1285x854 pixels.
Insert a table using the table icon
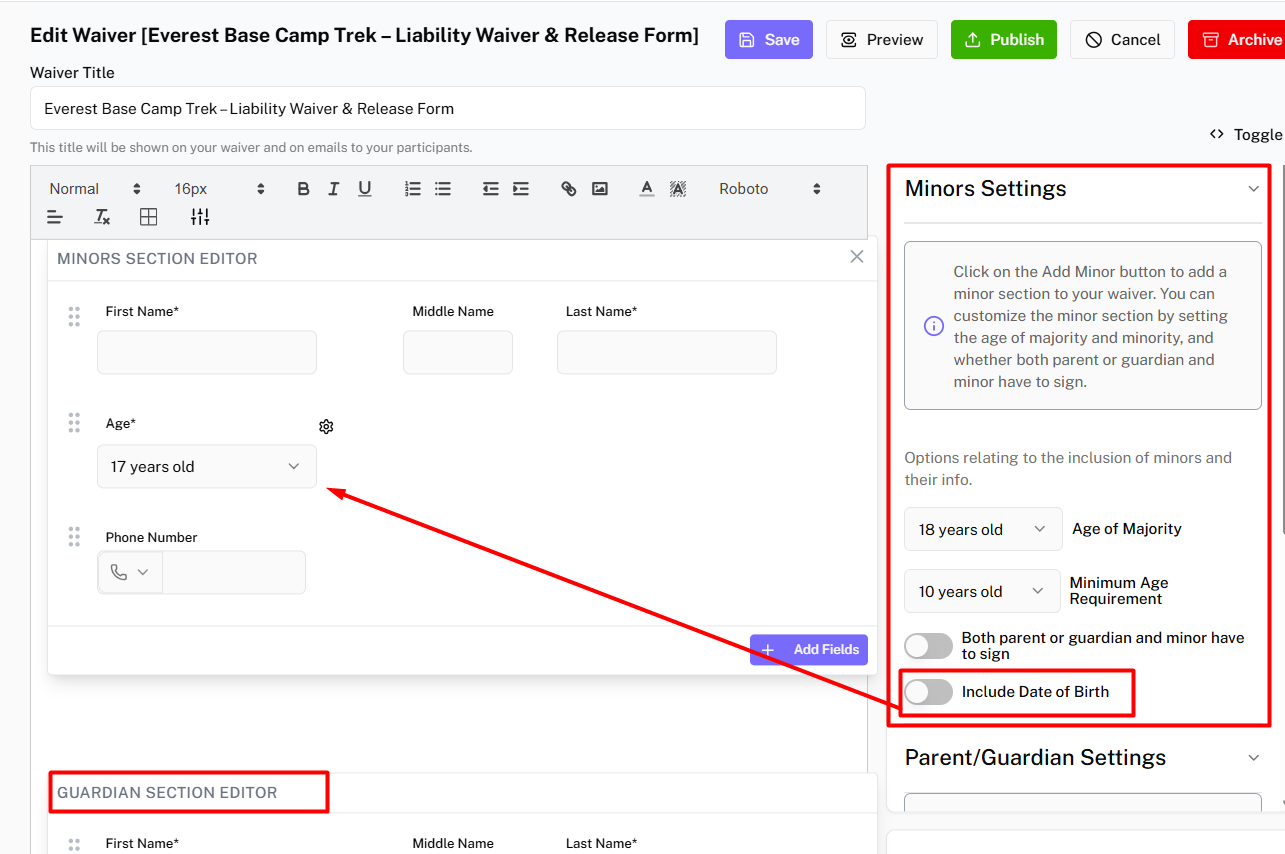coord(149,217)
